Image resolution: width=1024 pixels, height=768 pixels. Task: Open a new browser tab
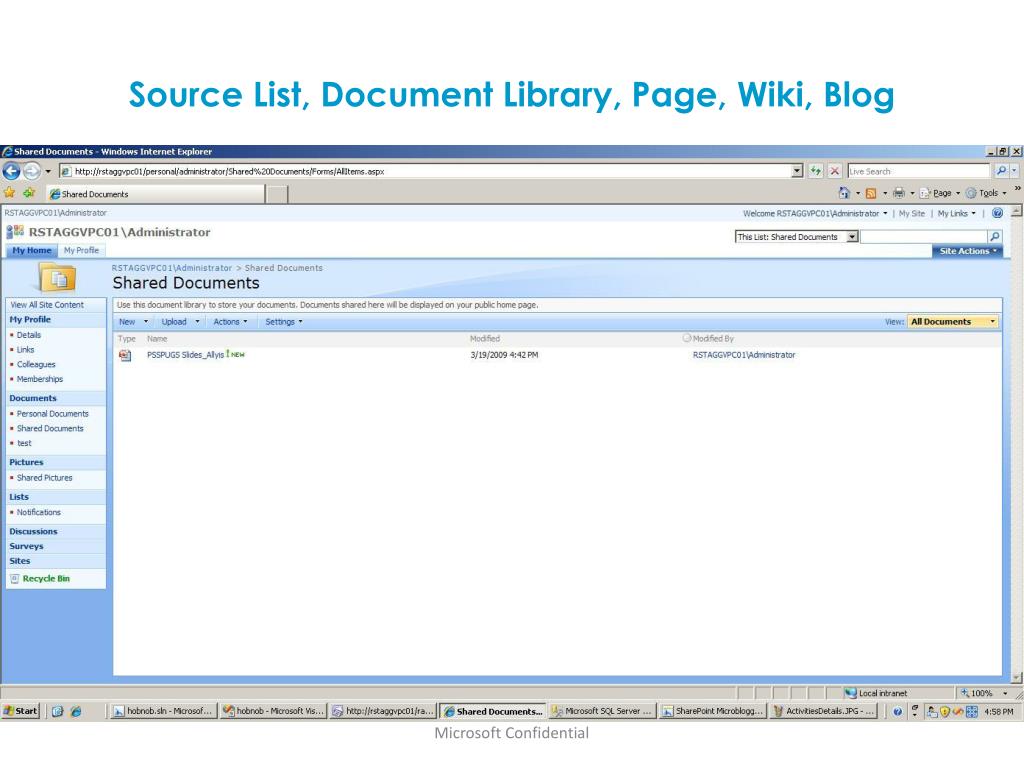[x=278, y=194]
